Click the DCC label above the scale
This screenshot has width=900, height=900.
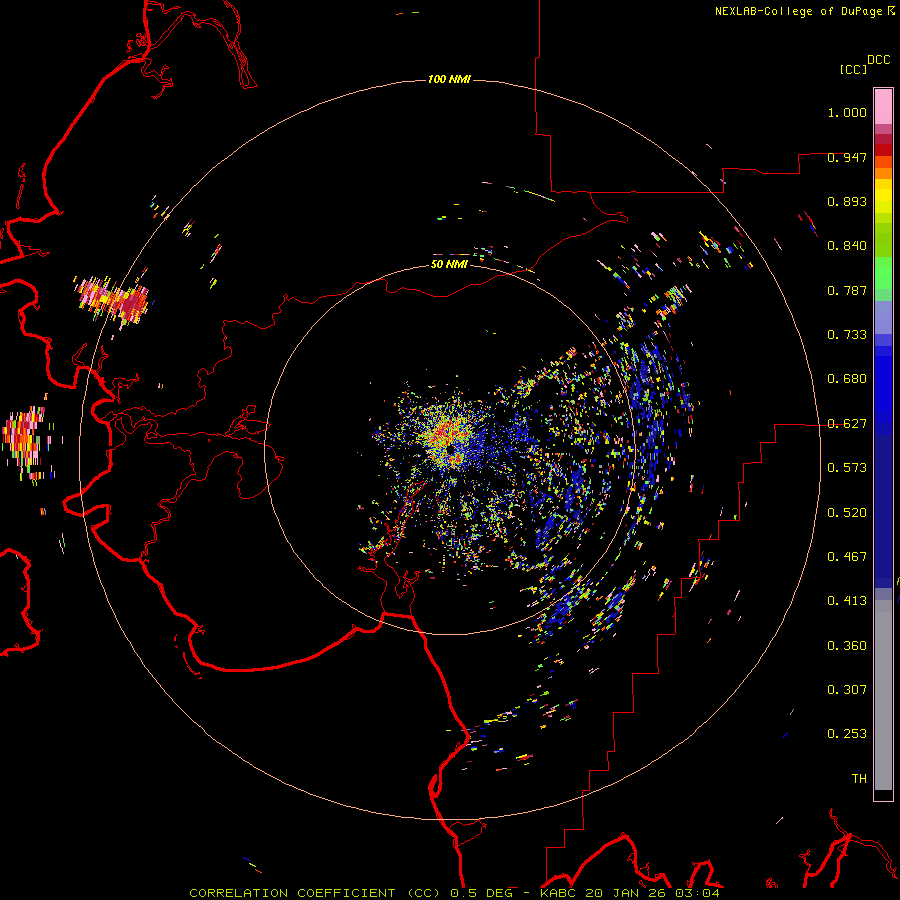point(879,60)
